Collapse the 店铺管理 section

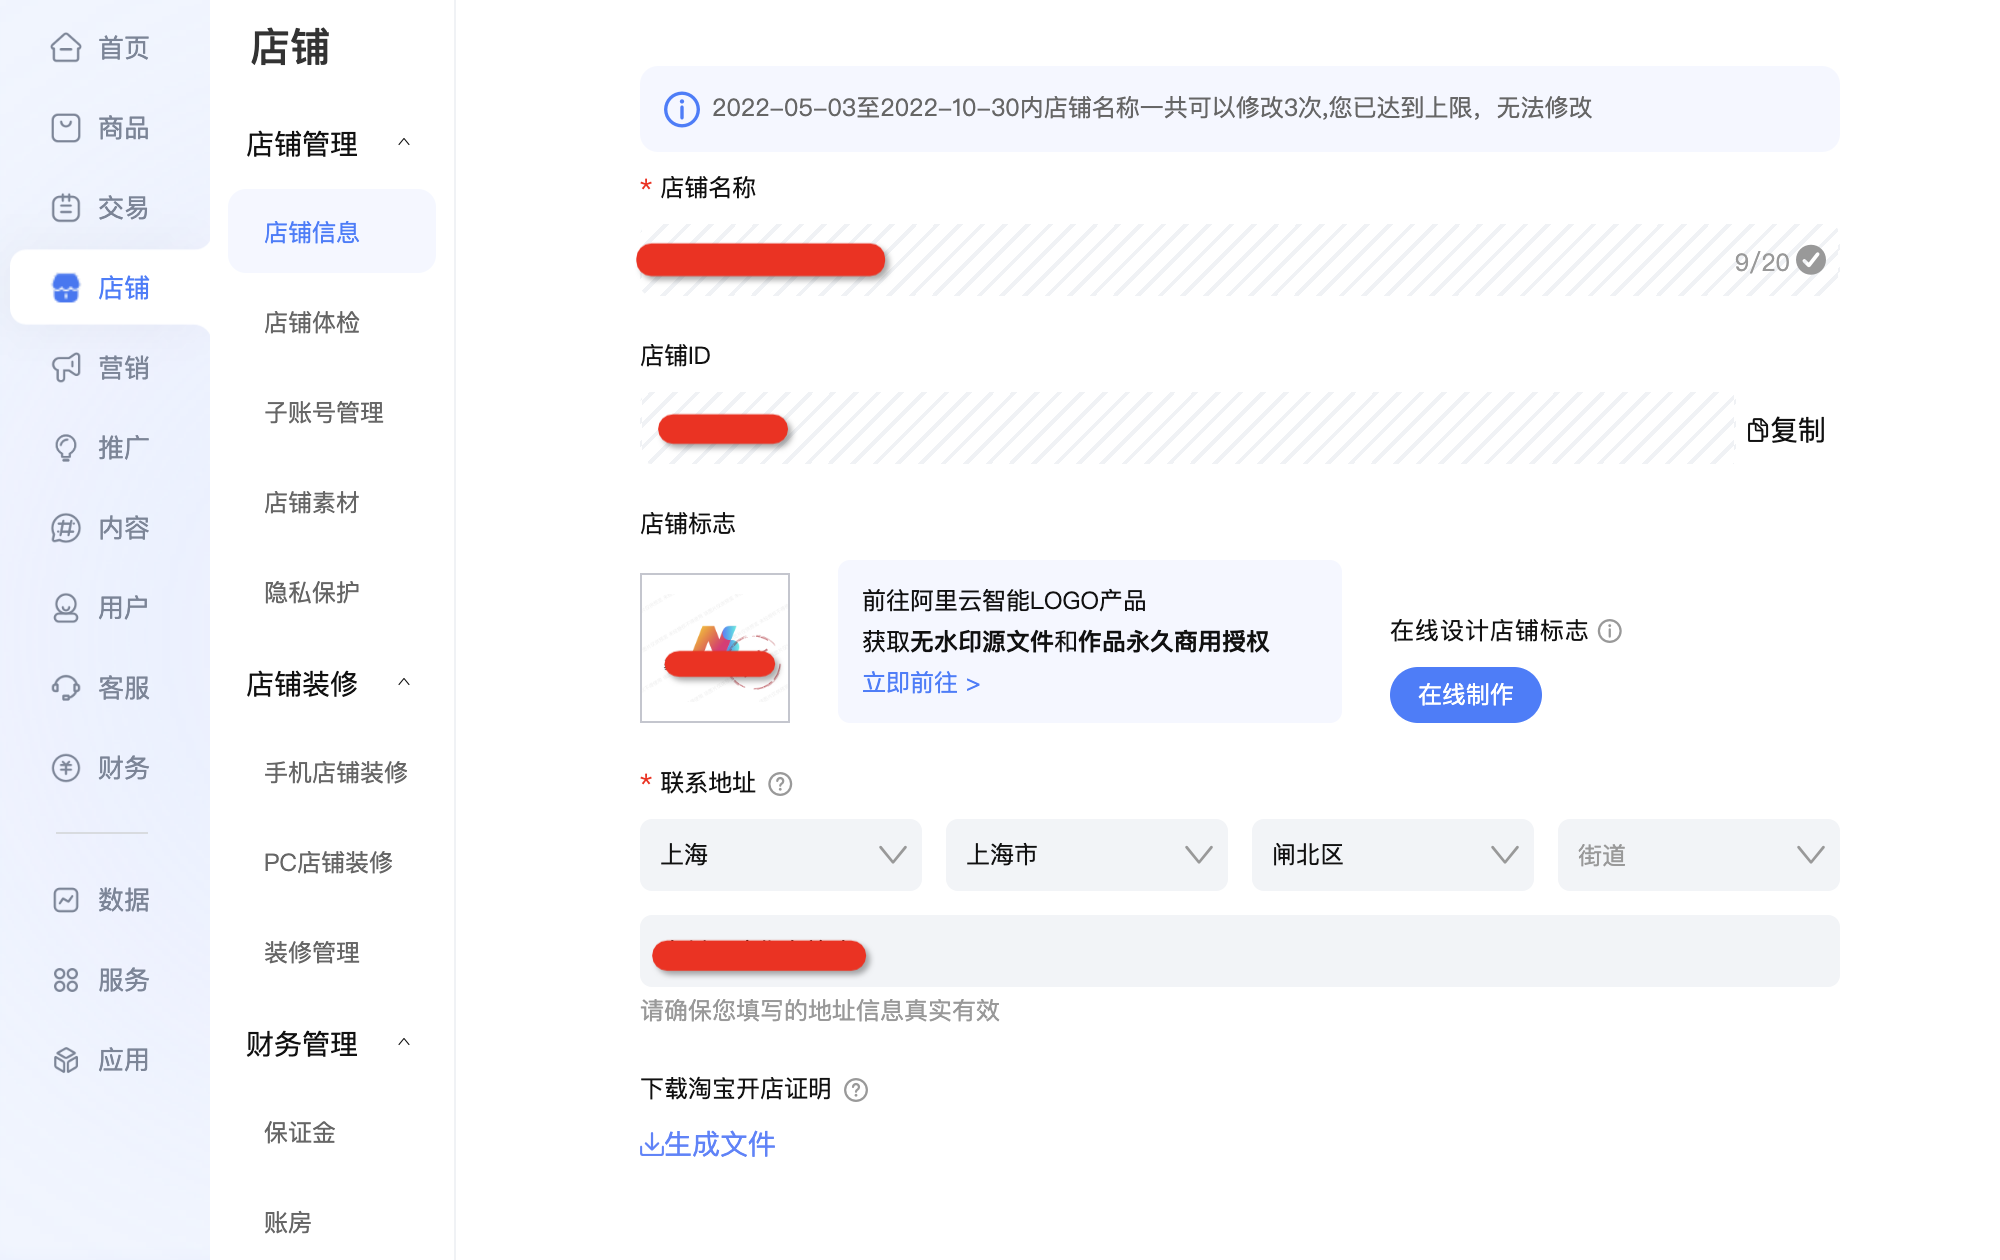coord(404,142)
